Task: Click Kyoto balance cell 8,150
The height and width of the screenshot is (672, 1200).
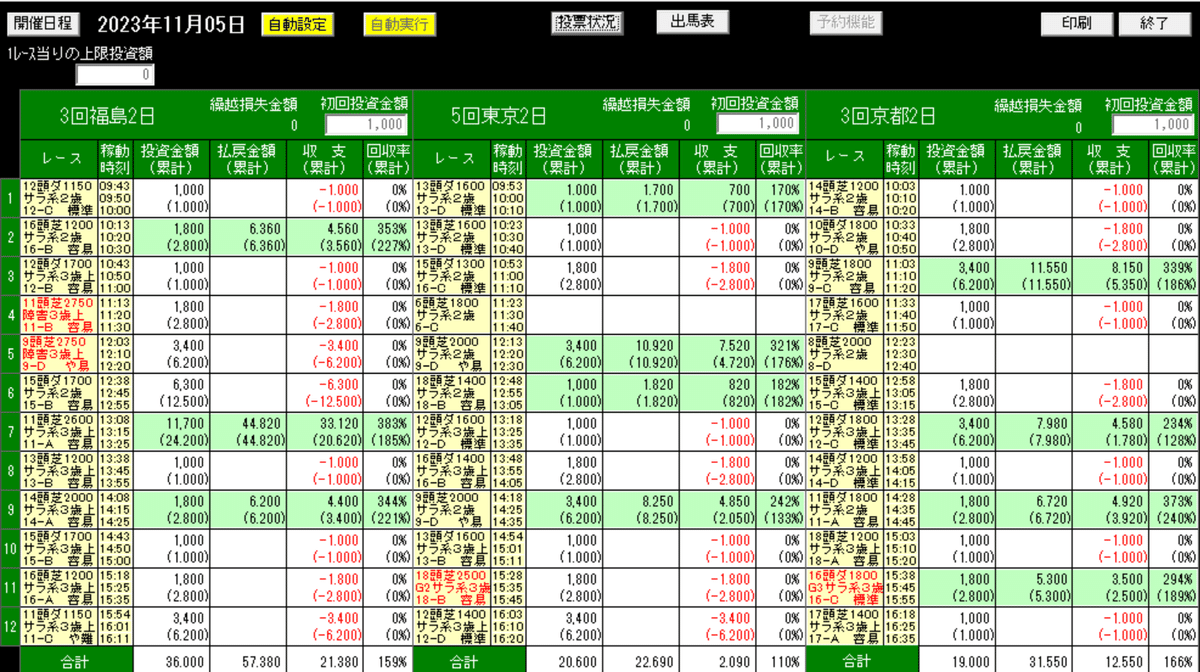Action: pos(1110,276)
